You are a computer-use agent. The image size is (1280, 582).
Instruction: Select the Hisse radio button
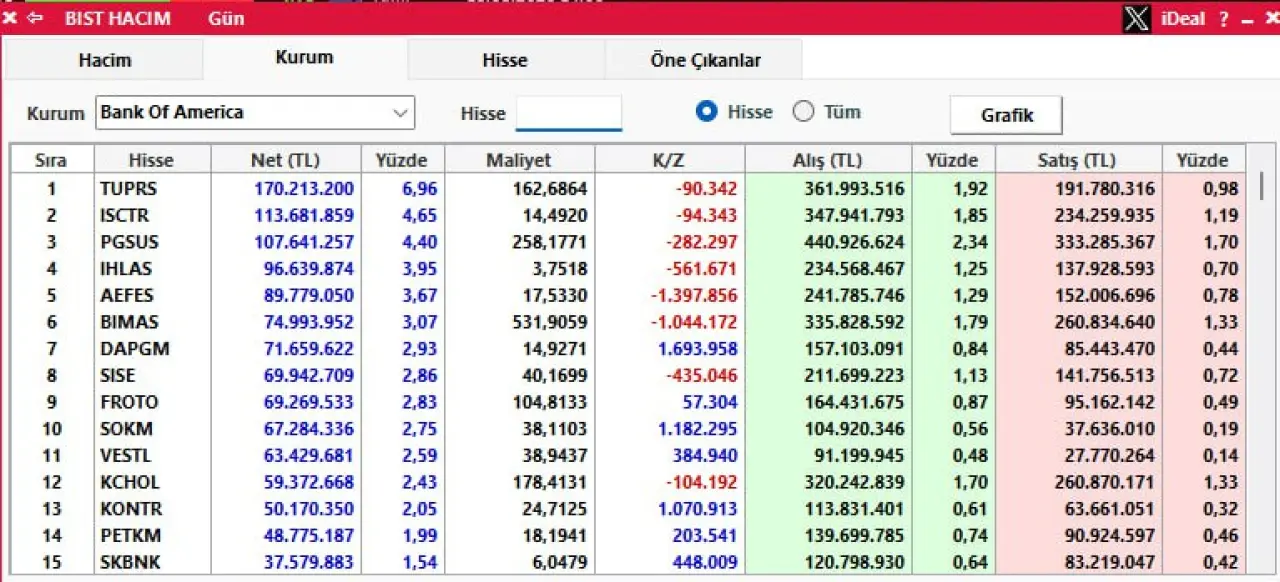[707, 112]
